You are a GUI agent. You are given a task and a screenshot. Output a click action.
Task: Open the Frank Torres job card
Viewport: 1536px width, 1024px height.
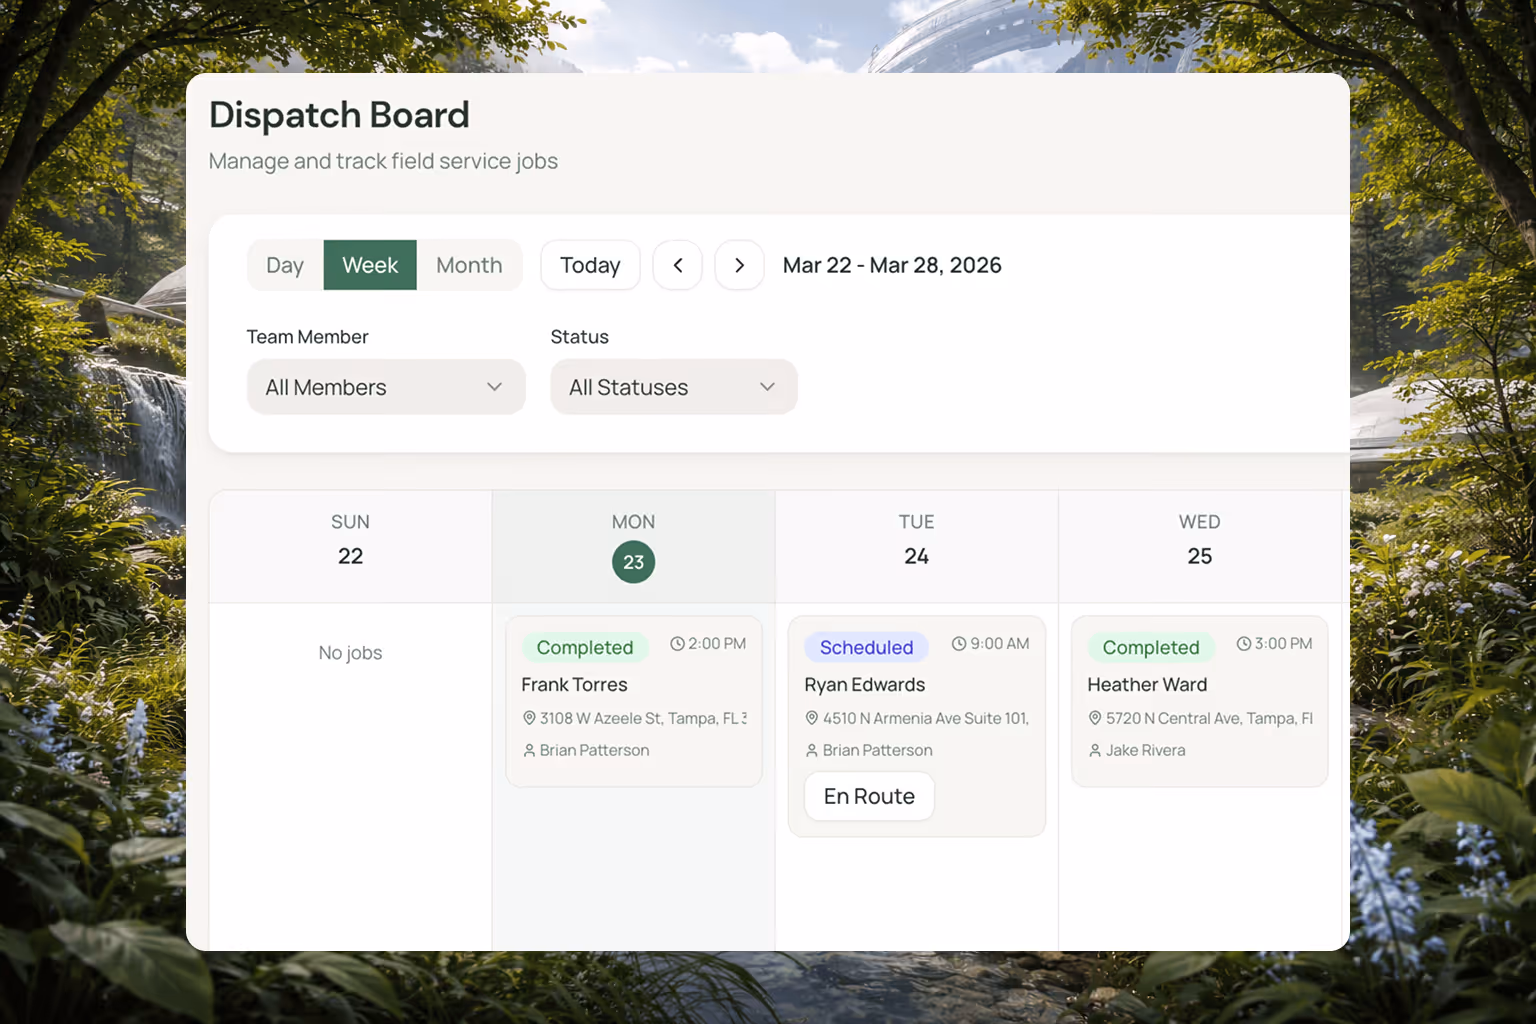click(x=634, y=701)
